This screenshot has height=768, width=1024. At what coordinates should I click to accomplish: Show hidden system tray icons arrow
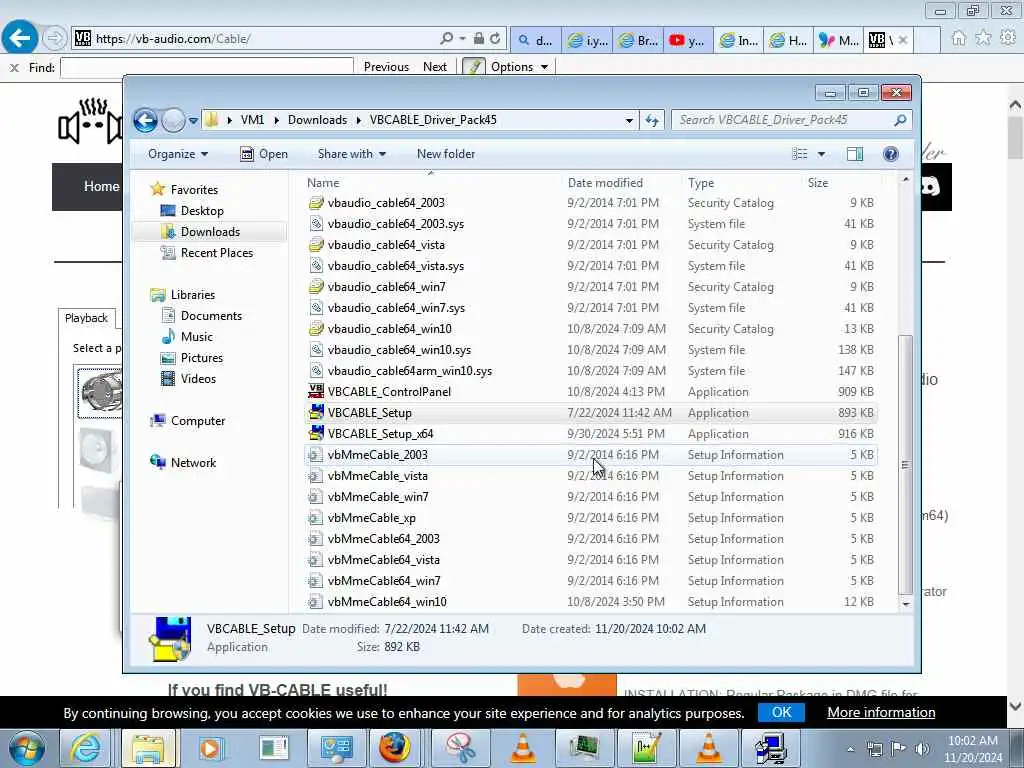pos(850,749)
